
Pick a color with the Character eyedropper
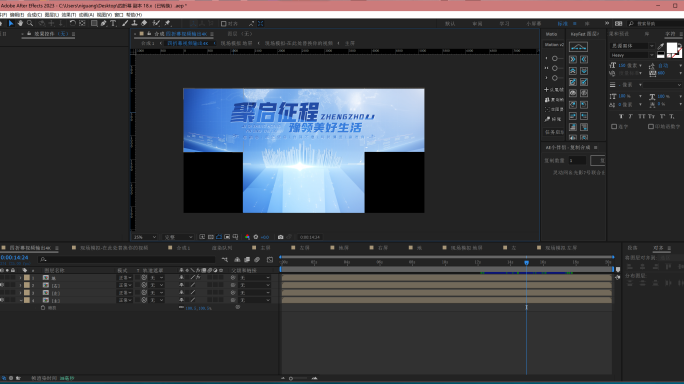tap(661, 47)
